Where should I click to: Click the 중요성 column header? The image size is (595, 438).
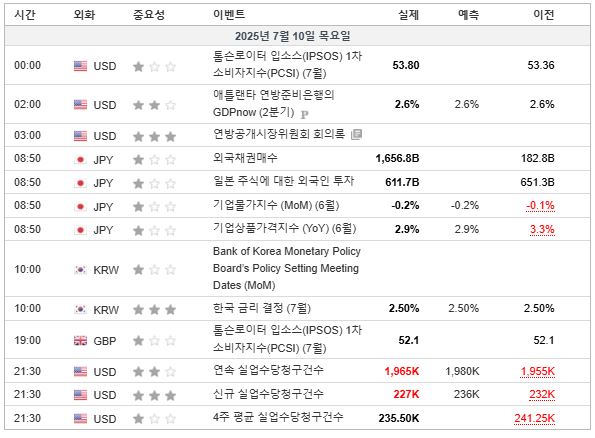[149, 15]
